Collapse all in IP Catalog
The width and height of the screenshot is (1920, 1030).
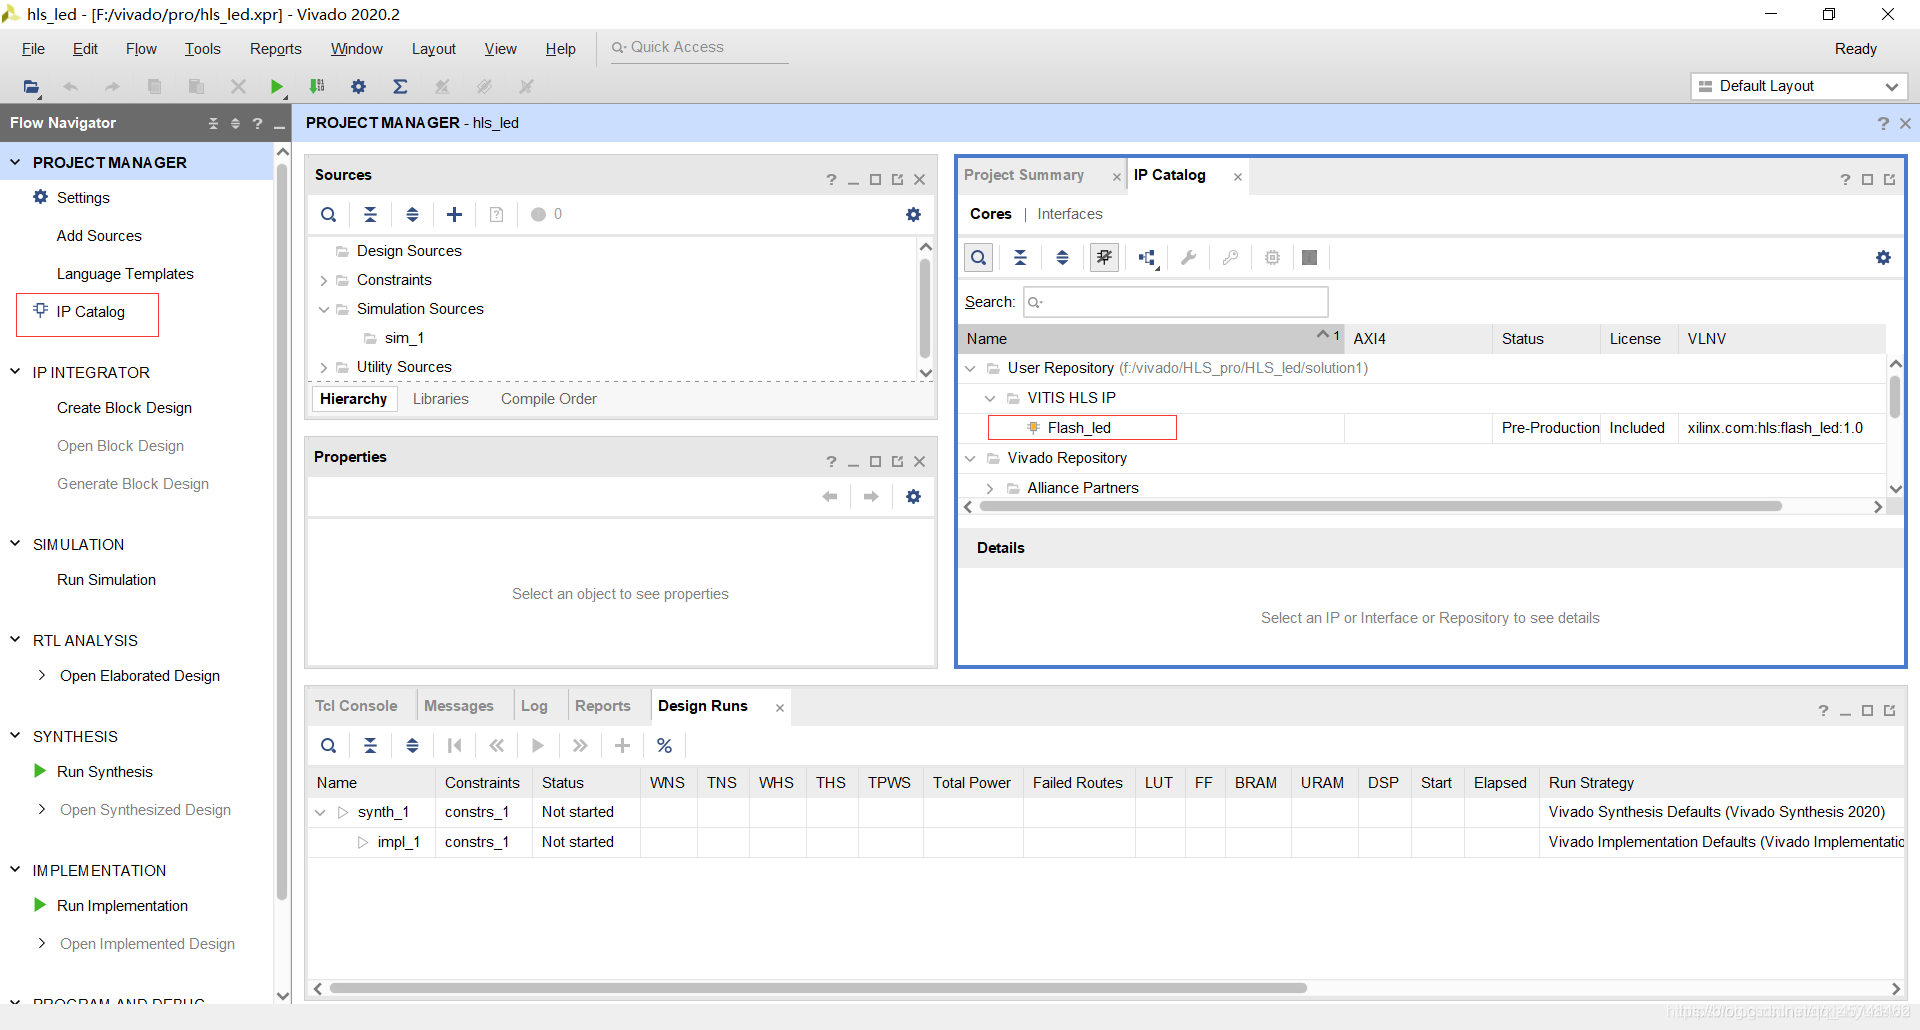pos(1020,258)
